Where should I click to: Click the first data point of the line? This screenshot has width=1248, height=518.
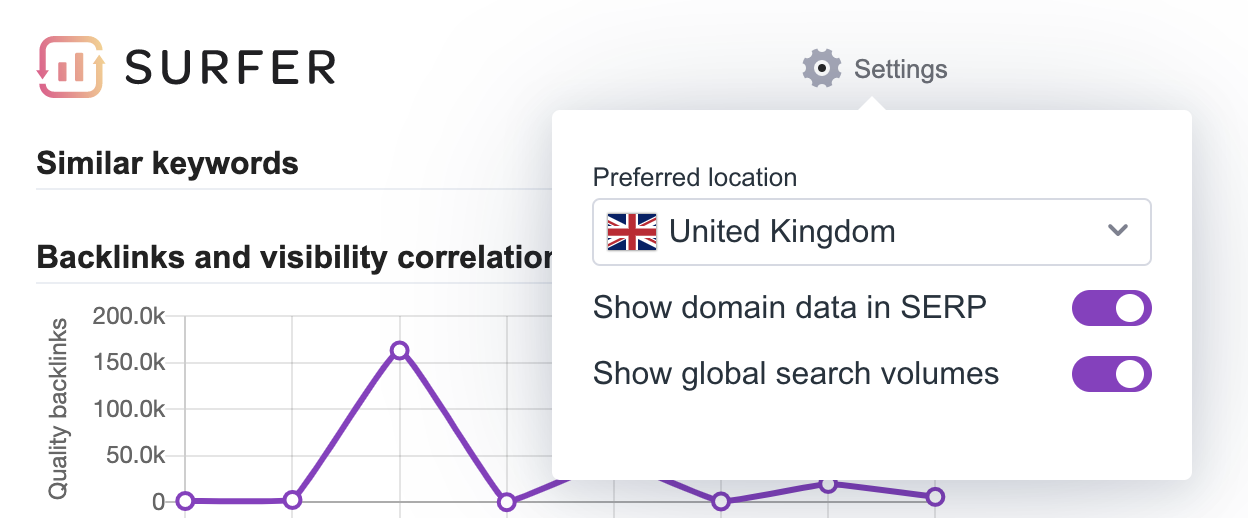185,501
